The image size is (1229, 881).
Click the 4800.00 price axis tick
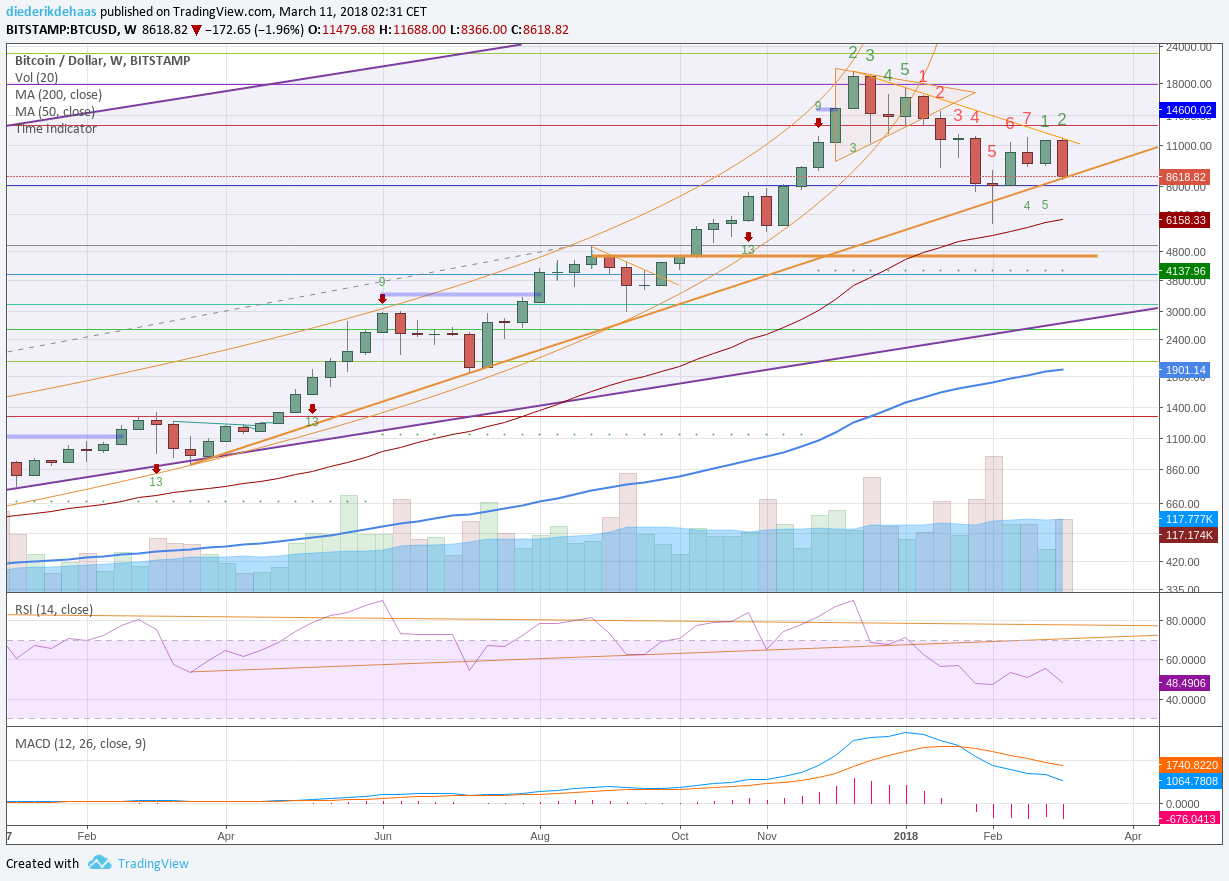[x=1187, y=251]
